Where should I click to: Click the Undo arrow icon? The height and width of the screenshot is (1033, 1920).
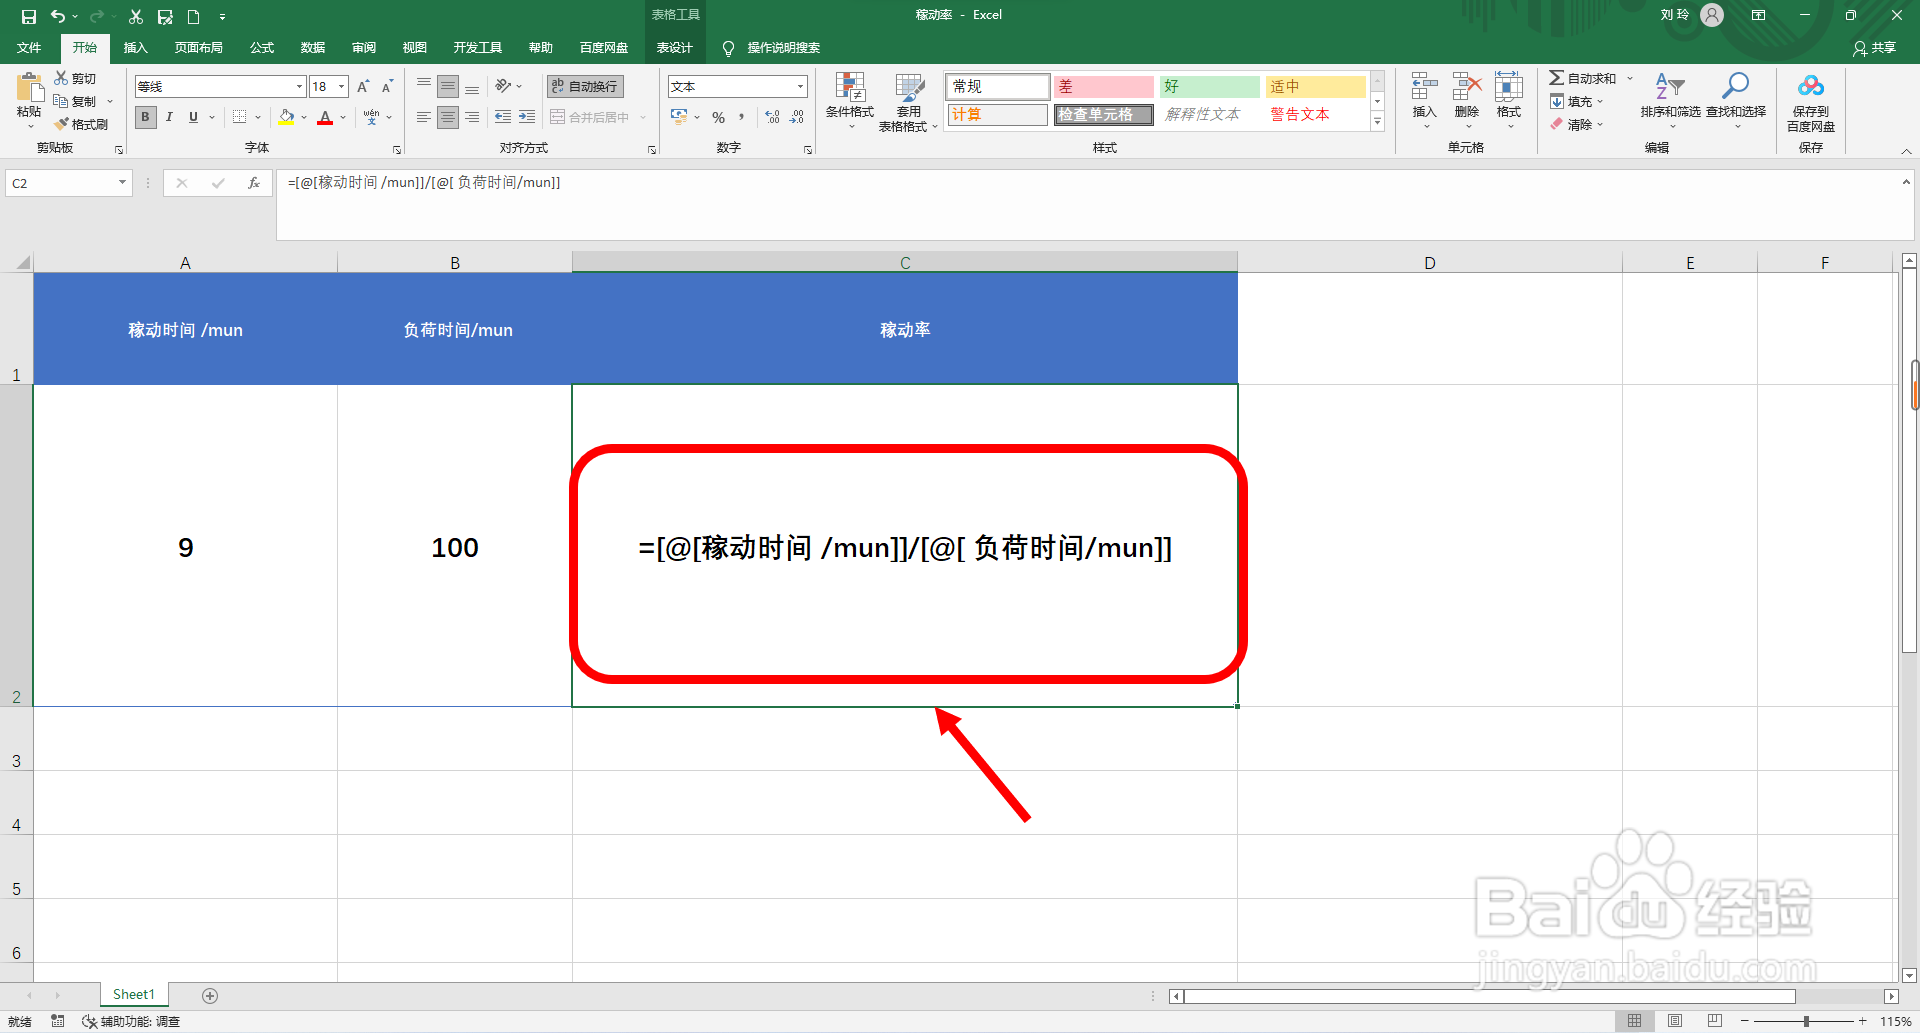(x=58, y=16)
